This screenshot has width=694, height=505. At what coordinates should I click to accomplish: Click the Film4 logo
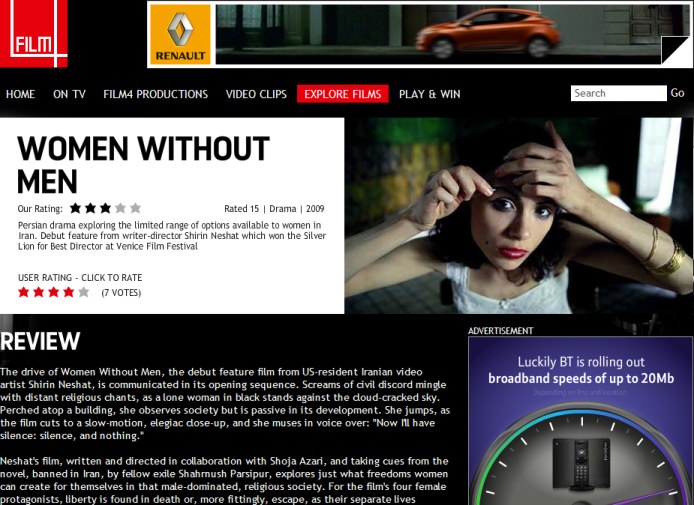point(34,34)
